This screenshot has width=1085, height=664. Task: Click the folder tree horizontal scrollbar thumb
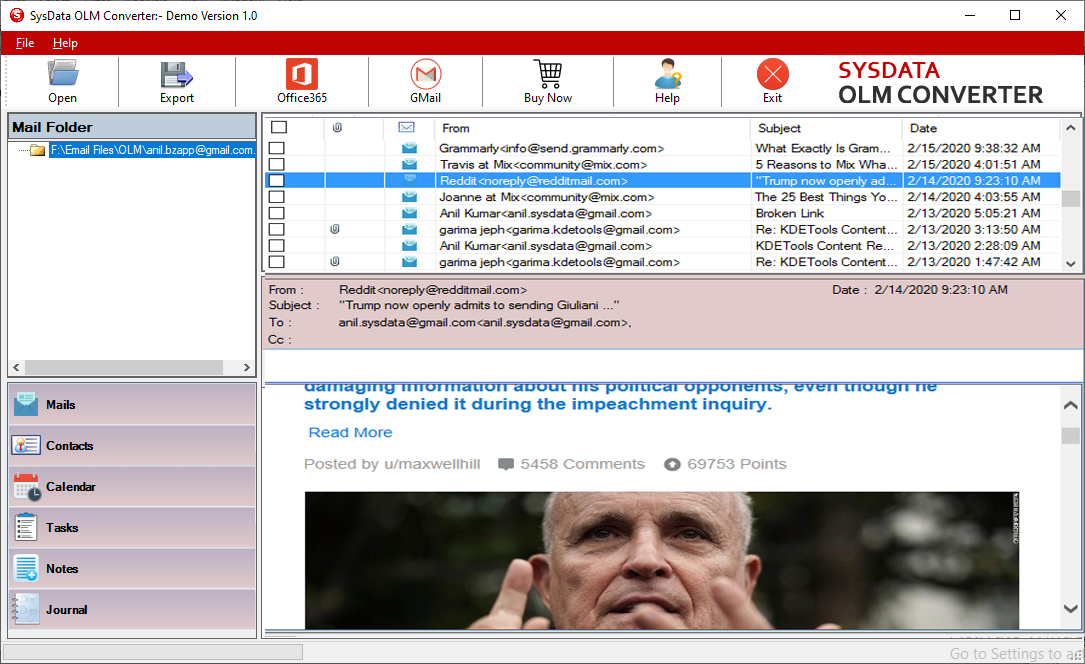click(x=124, y=367)
